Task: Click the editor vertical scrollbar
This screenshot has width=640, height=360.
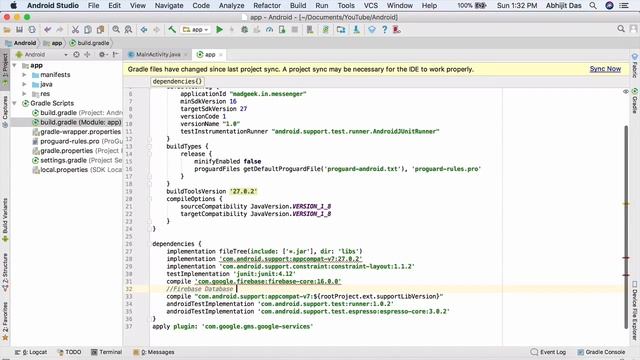Action: tap(626, 227)
